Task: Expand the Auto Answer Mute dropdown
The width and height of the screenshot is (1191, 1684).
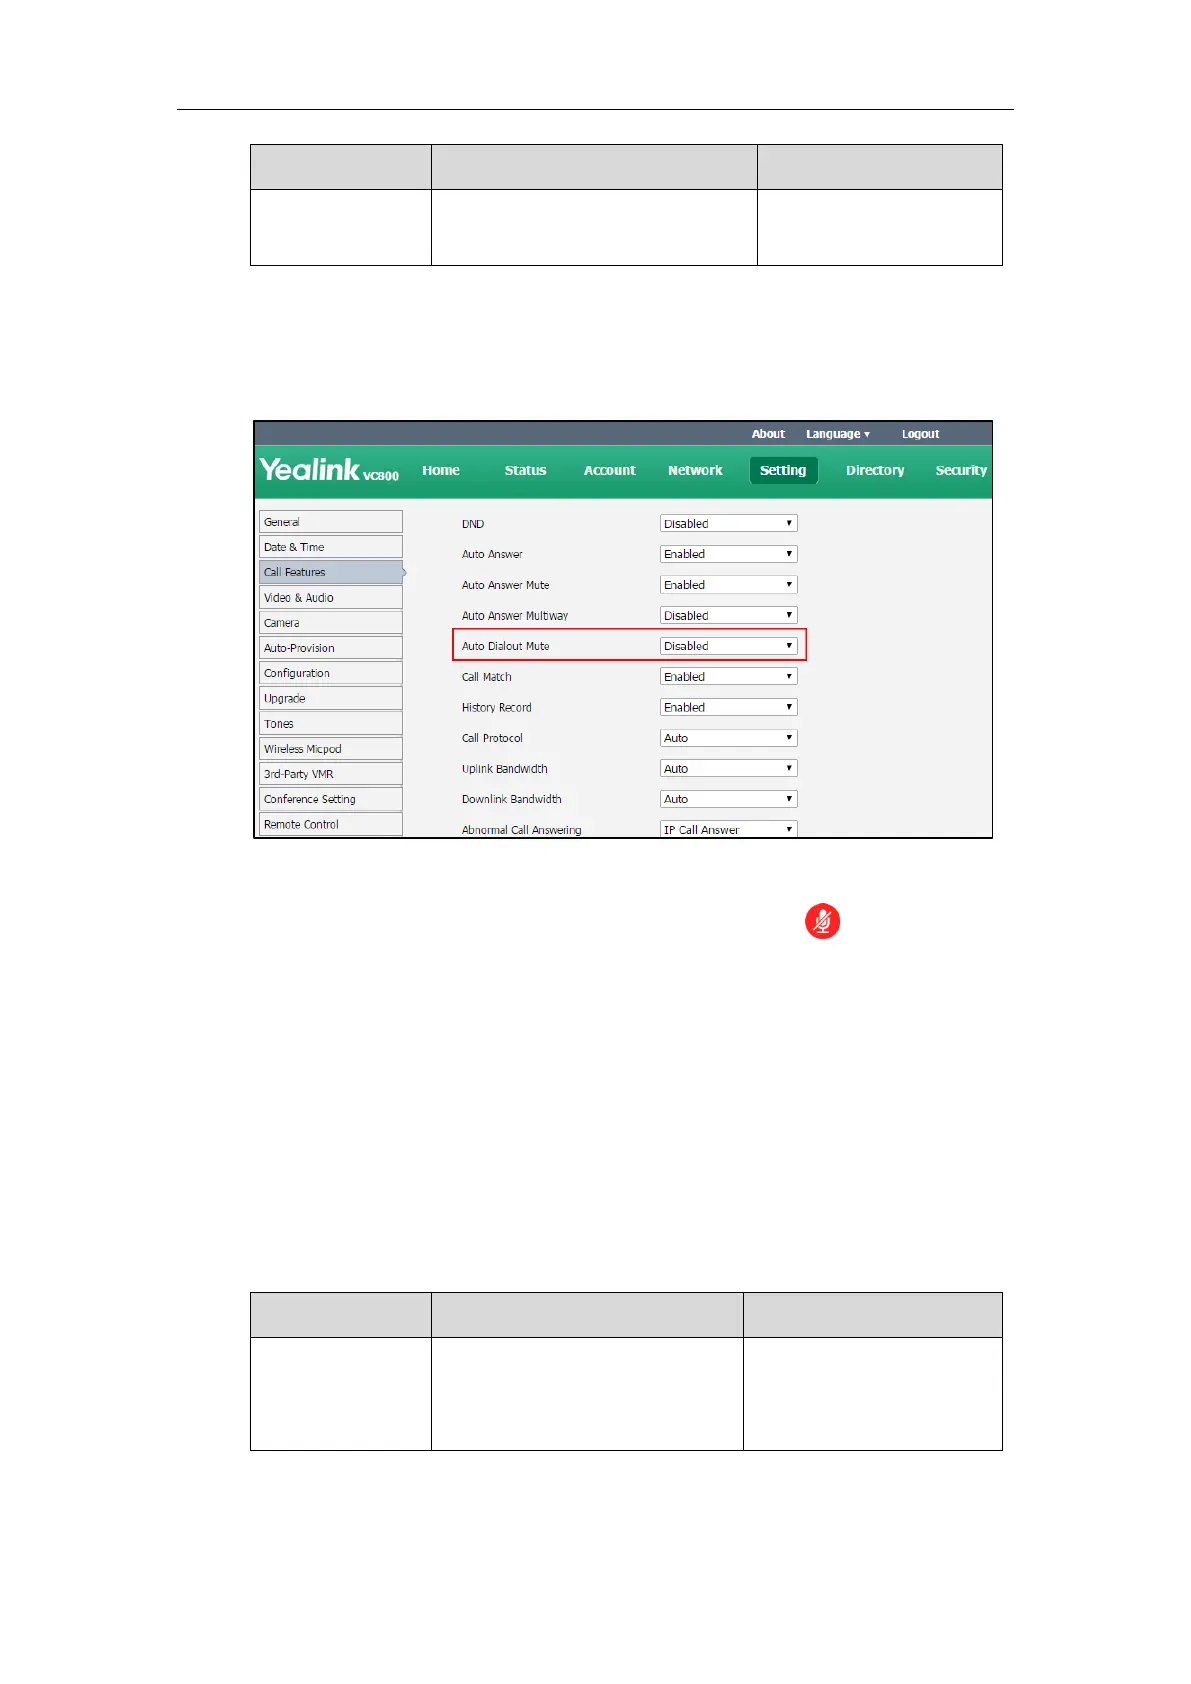Action: 729,585
